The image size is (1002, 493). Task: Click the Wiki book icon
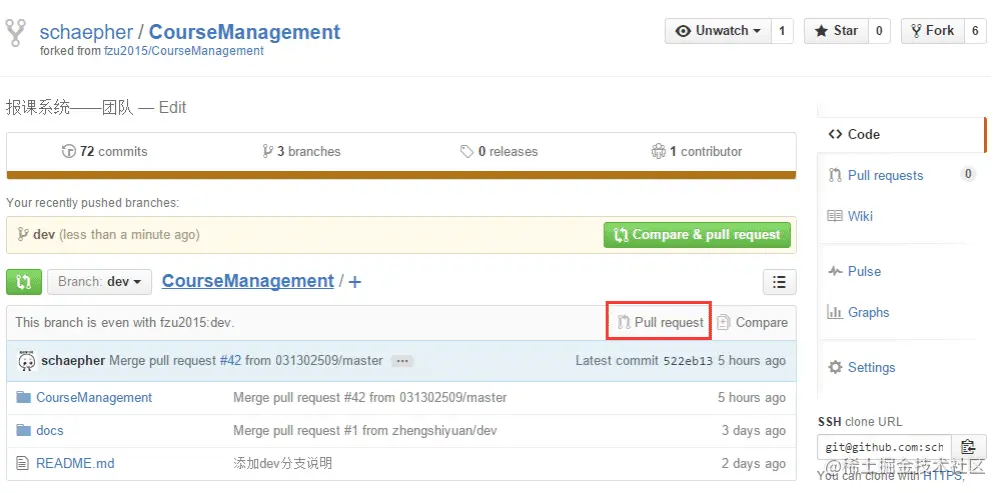835,216
